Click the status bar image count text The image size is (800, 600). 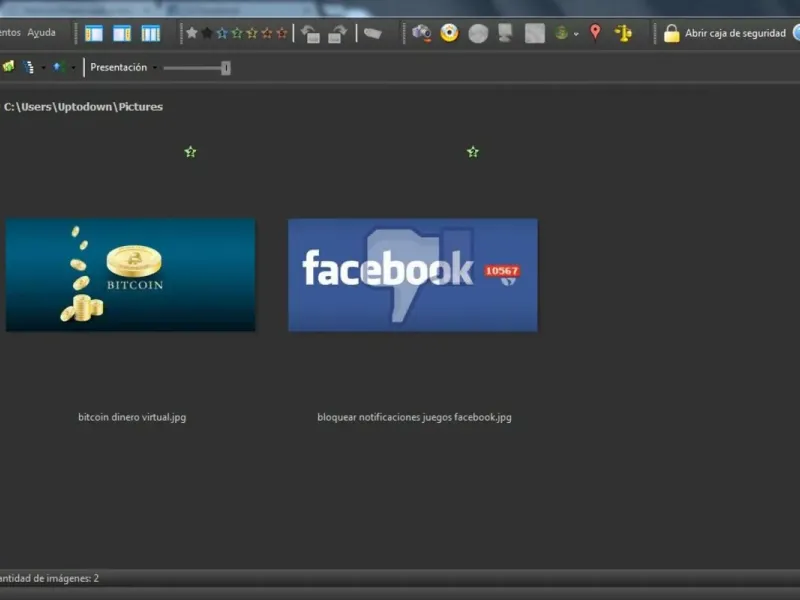pos(49,579)
